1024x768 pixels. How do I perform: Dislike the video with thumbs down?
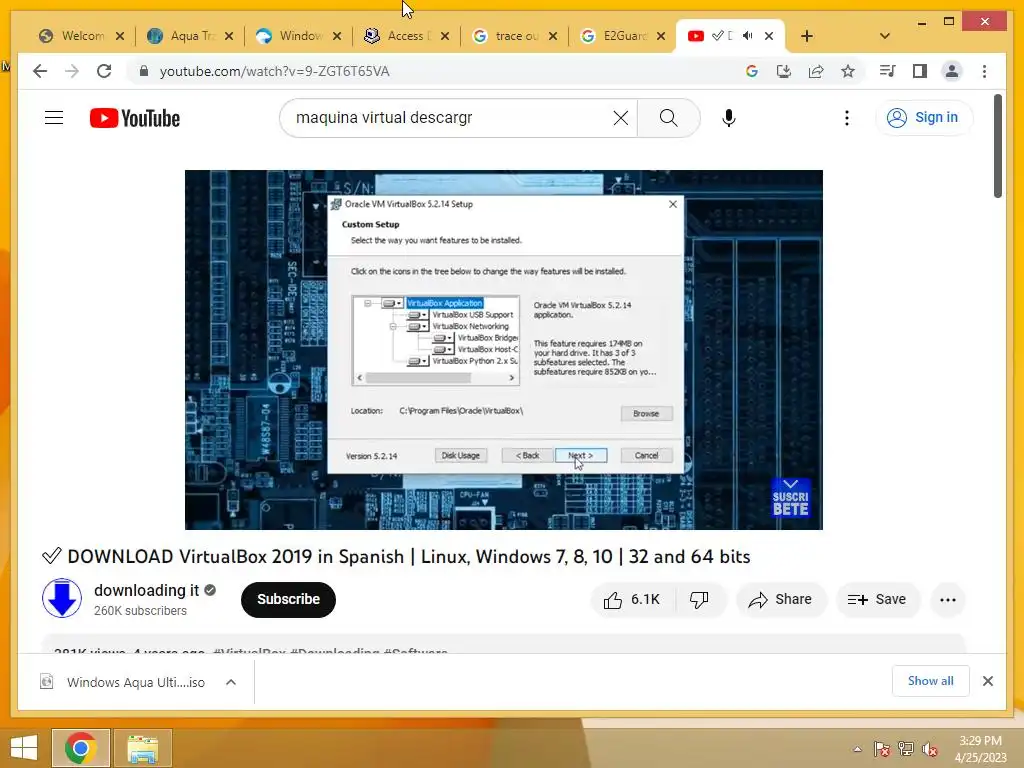[699, 600]
